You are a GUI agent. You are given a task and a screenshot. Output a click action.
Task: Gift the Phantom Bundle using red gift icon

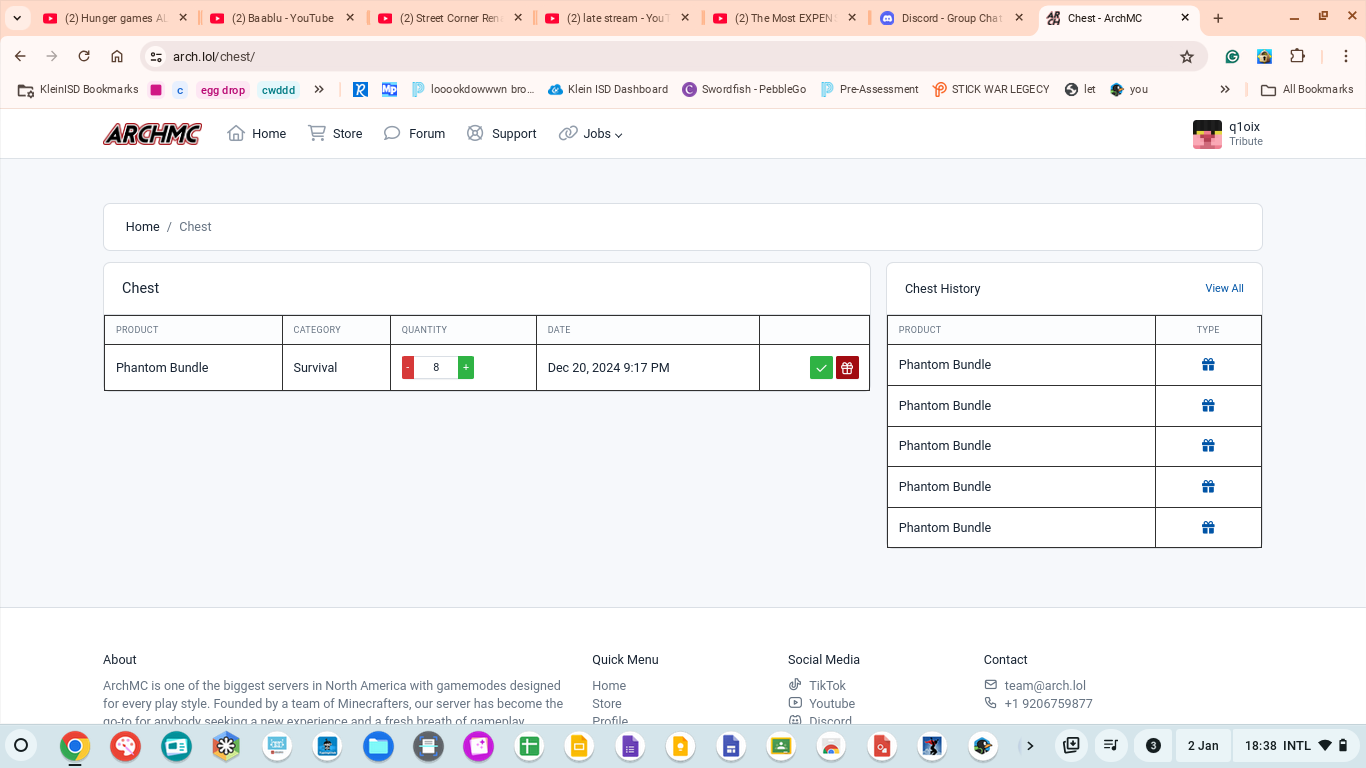(847, 368)
